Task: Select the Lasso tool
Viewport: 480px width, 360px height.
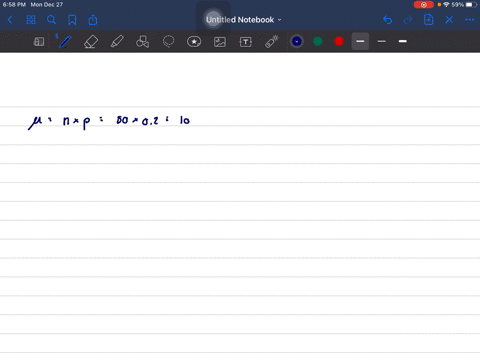Action: point(169,42)
